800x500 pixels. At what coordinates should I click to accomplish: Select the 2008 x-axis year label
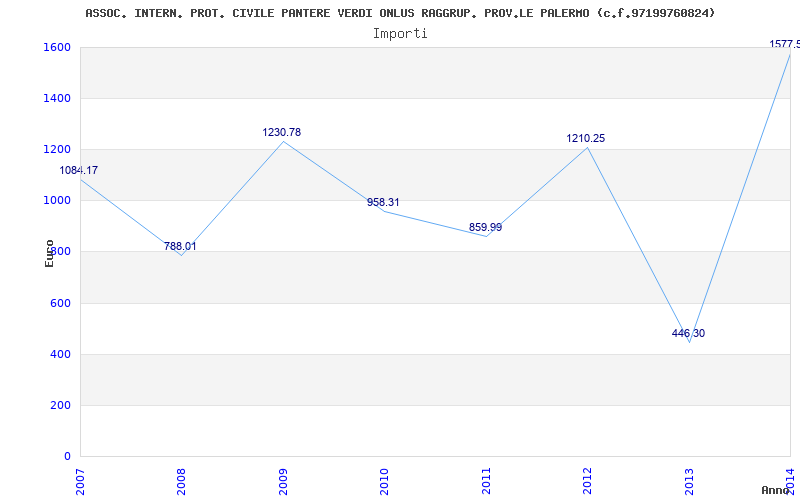181,482
